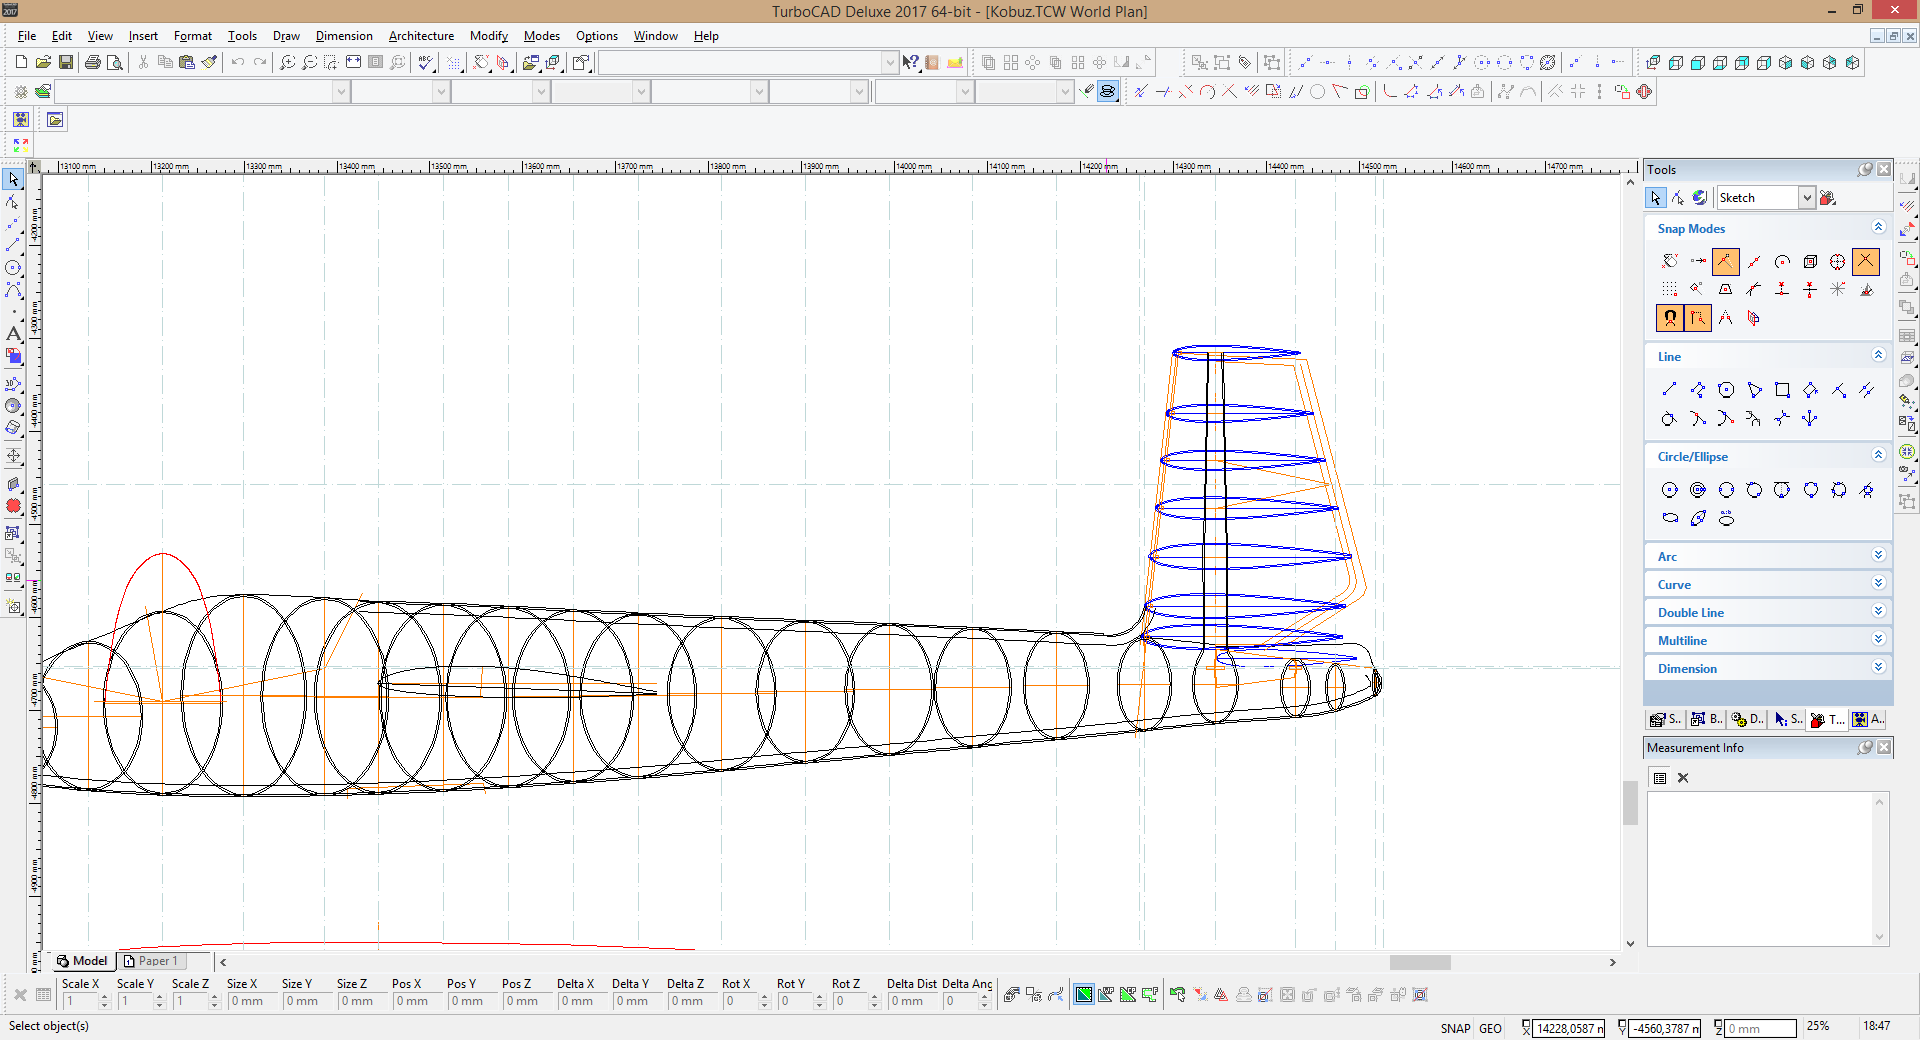Viewport: 1920px width, 1040px height.
Task: Switch to the Paper 1 tab
Action: (152, 961)
